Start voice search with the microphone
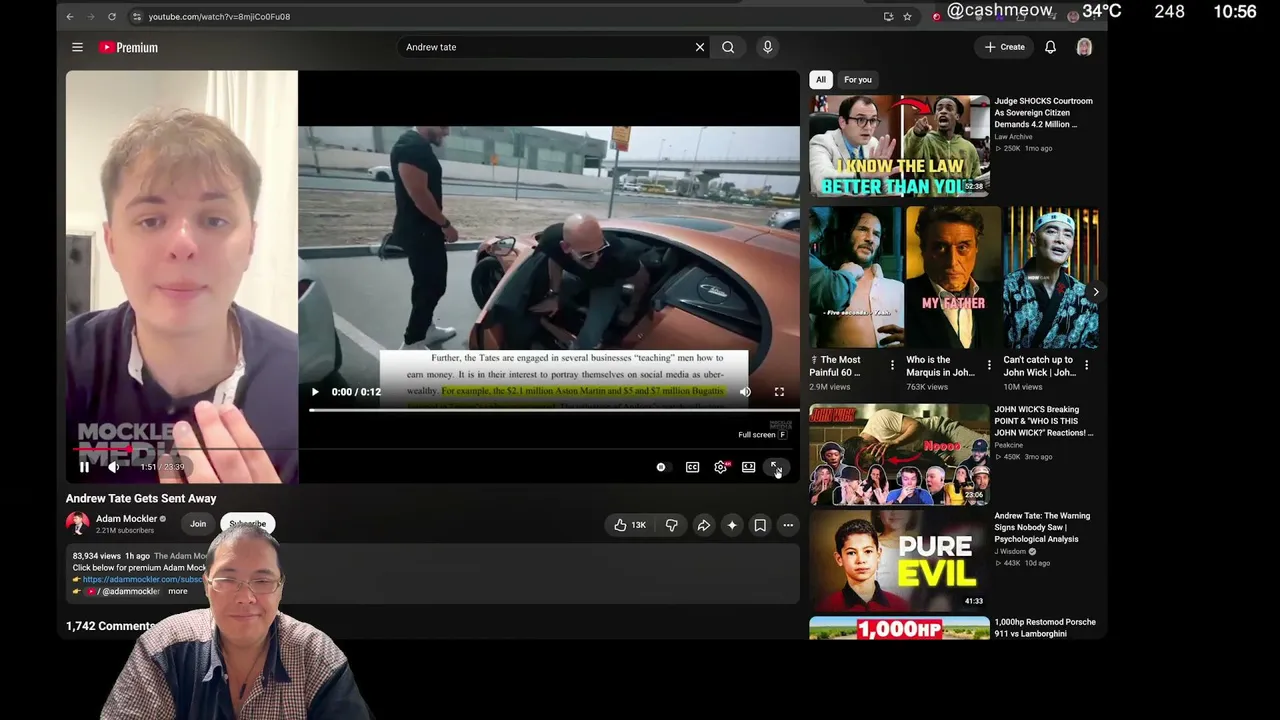The image size is (1280, 720). point(767,47)
